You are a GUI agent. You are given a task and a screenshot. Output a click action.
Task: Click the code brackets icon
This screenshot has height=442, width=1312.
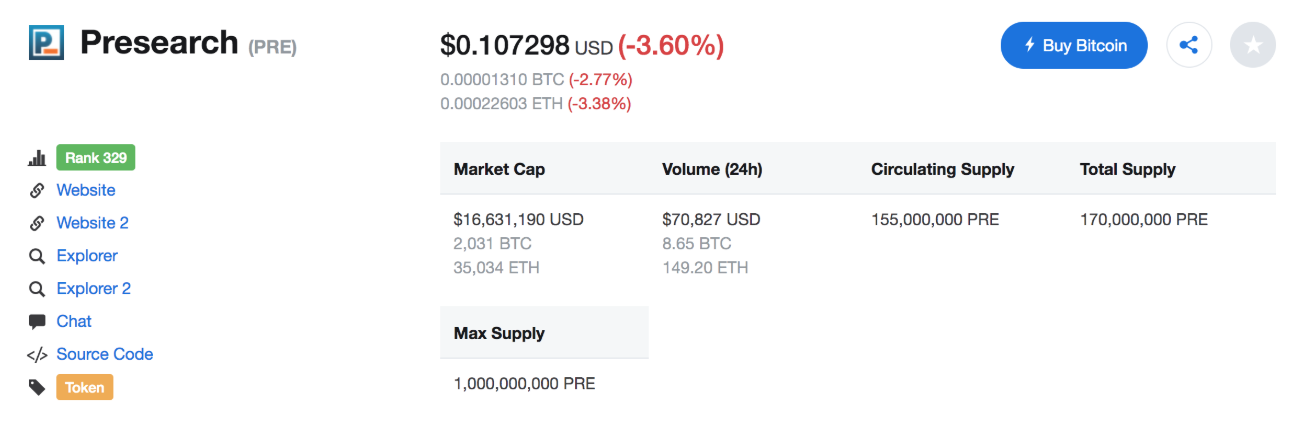coord(38,355)
